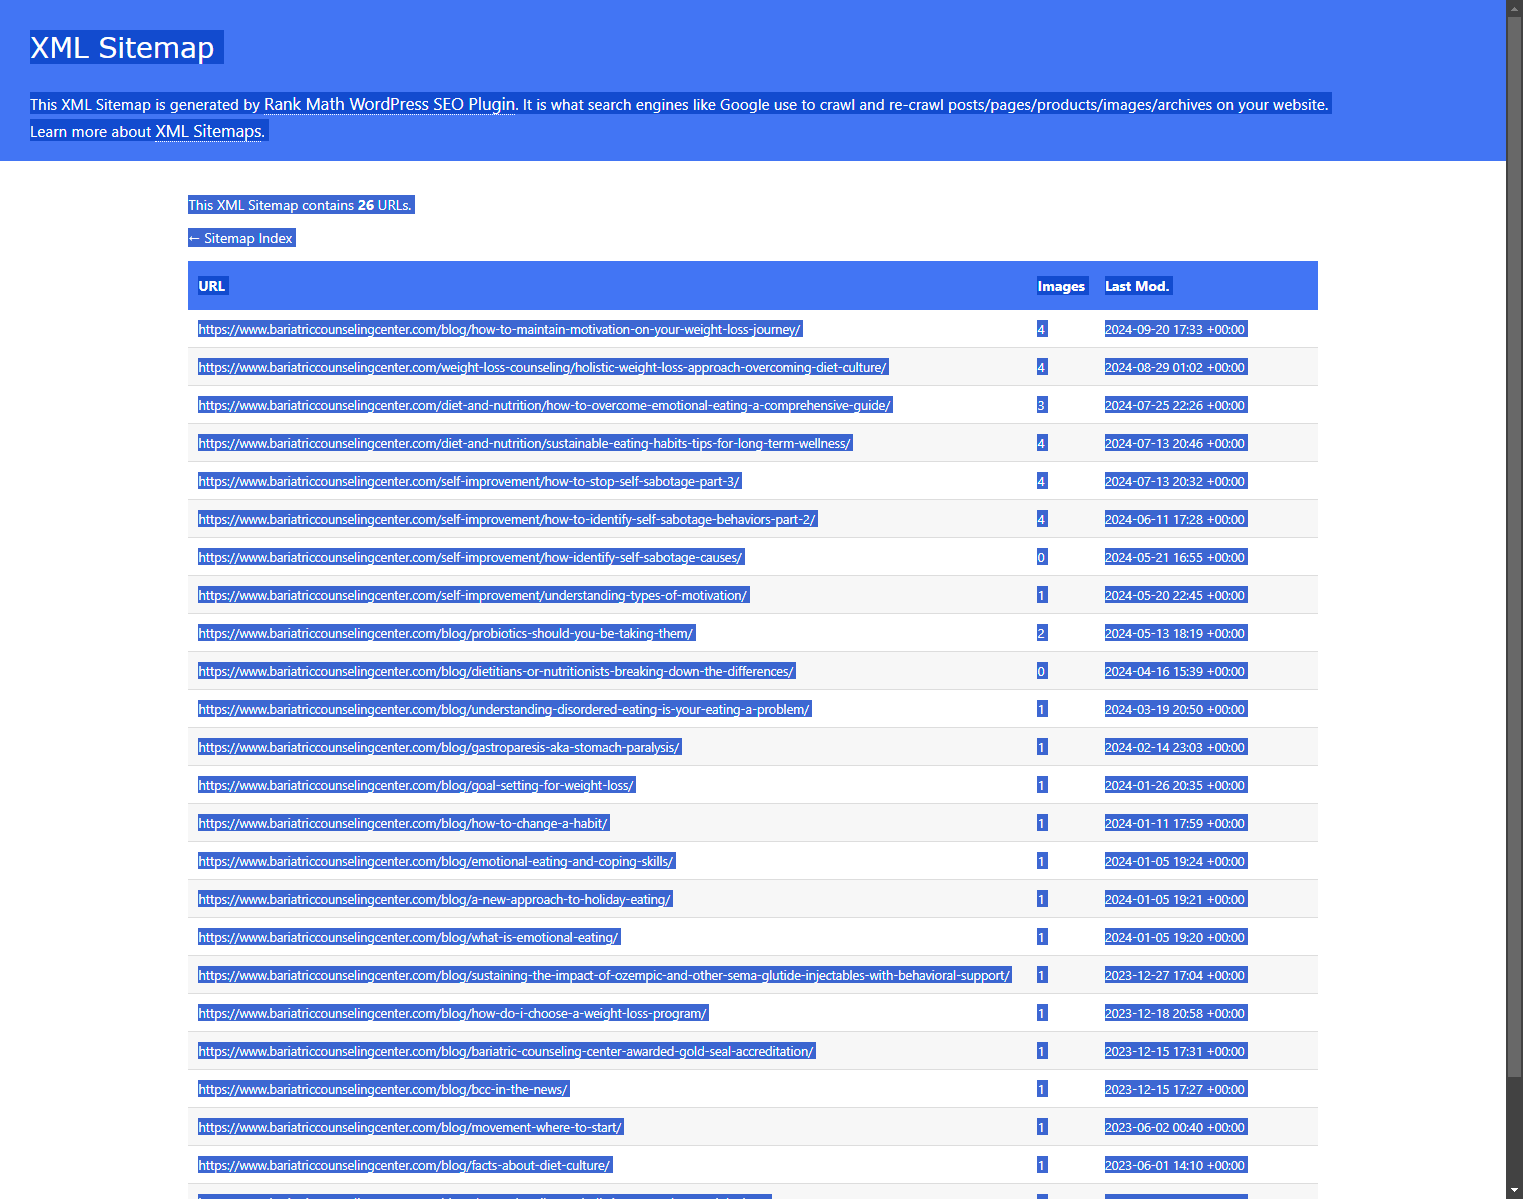Open how-to-change-a-habit URL
This screenshot has height=1199, width=1523.
point(403,823)
